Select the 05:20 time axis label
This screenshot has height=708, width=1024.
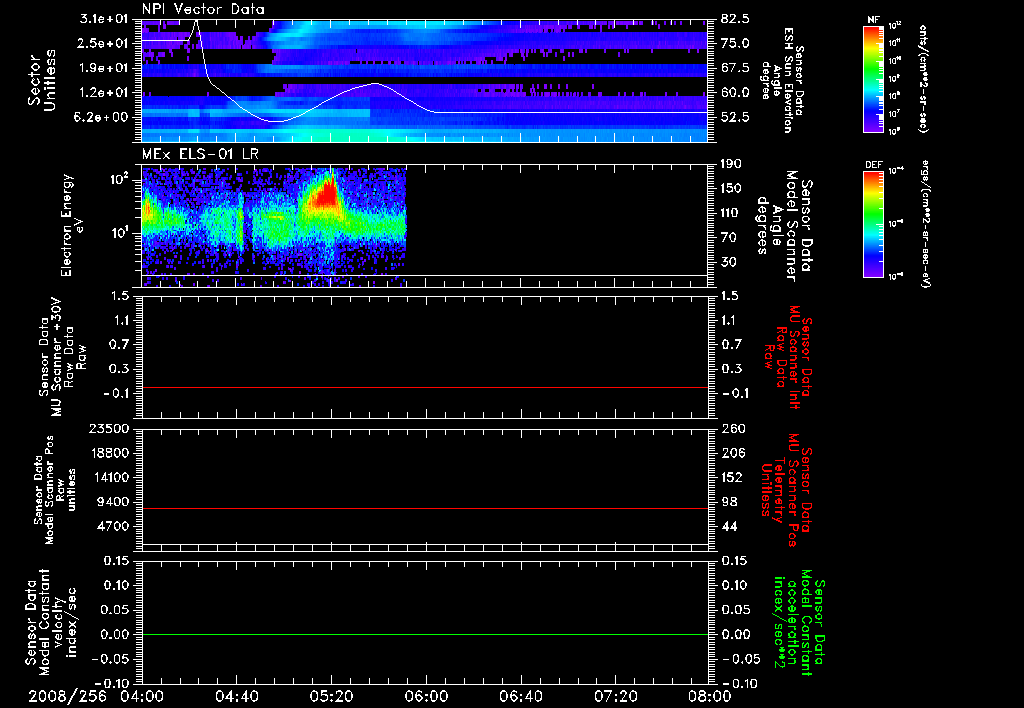pyautogui.click(x=331, y=696)
